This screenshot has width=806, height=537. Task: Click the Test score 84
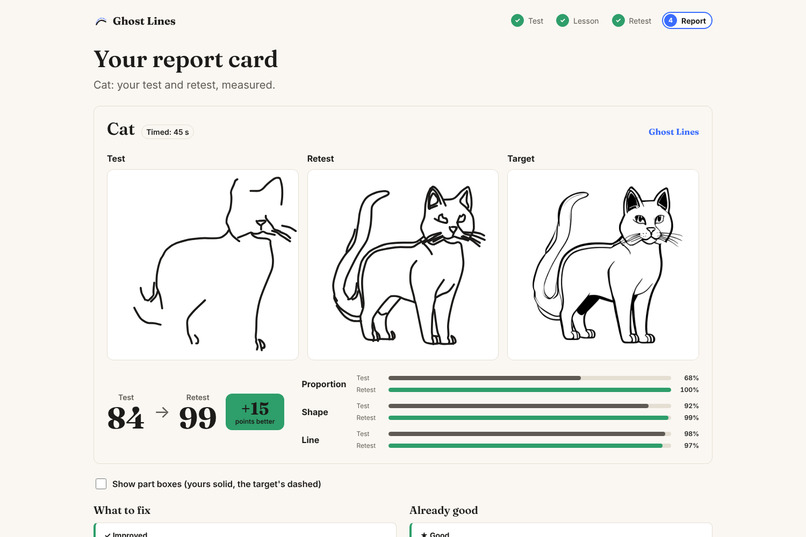[x=125, y=418]
